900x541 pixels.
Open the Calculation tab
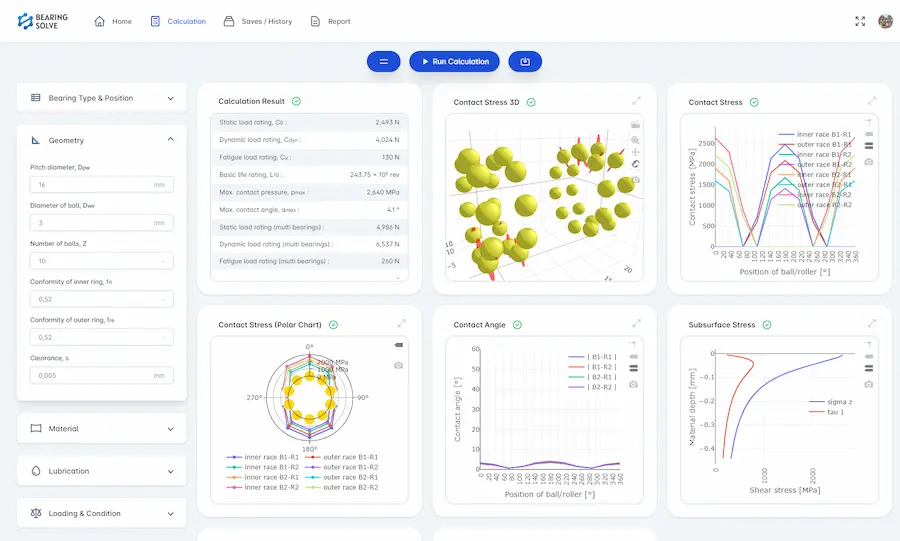(x=178, y=21)
